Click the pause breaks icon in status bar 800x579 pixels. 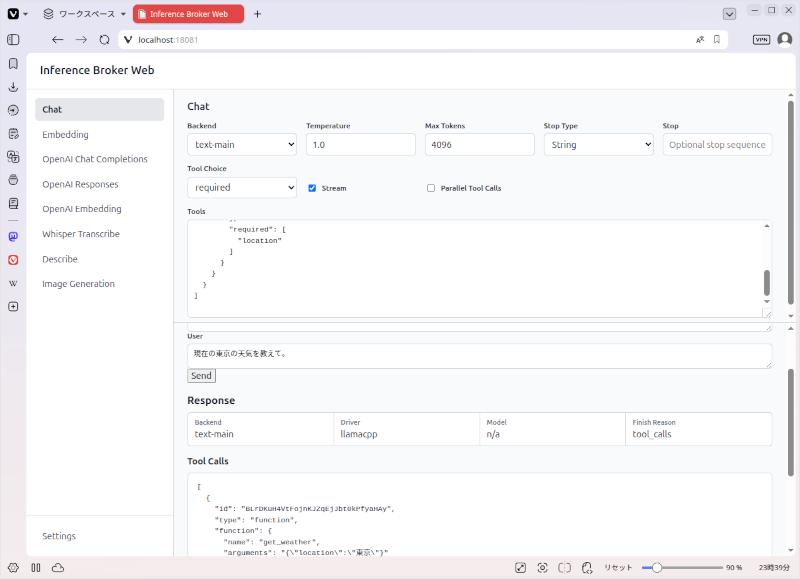[x=36, y=568]
